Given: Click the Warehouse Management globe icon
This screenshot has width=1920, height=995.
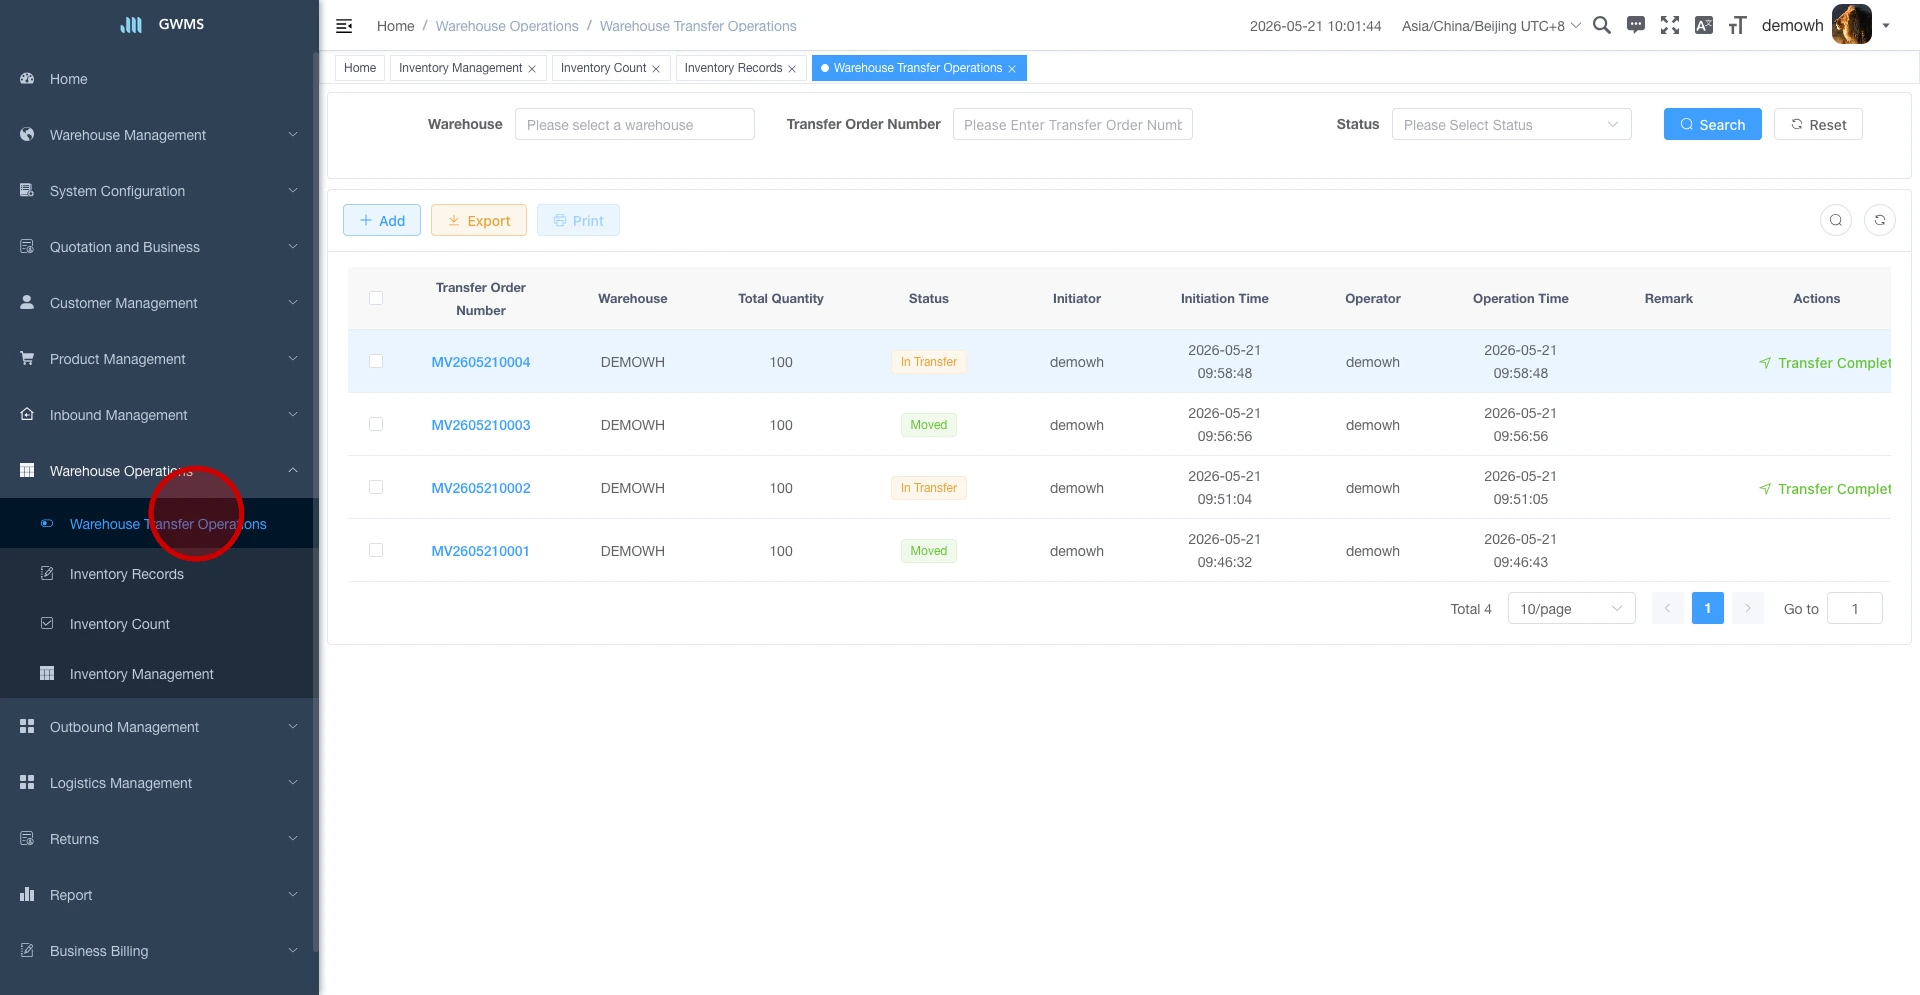Looking at the screenshot, I should (x=27, y=134).
